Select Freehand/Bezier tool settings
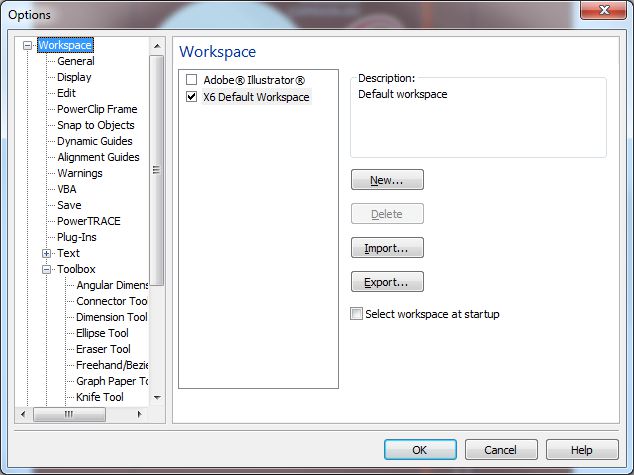 112,365
